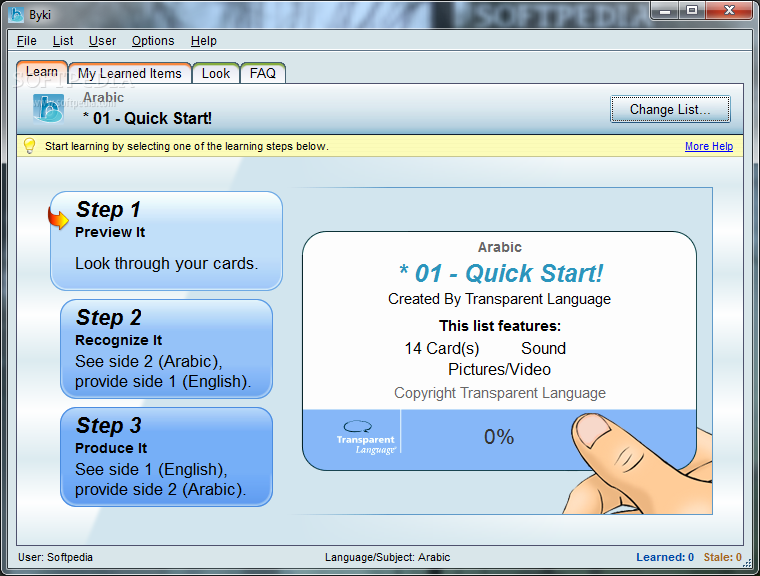Click the Change List button

(670, 110)
